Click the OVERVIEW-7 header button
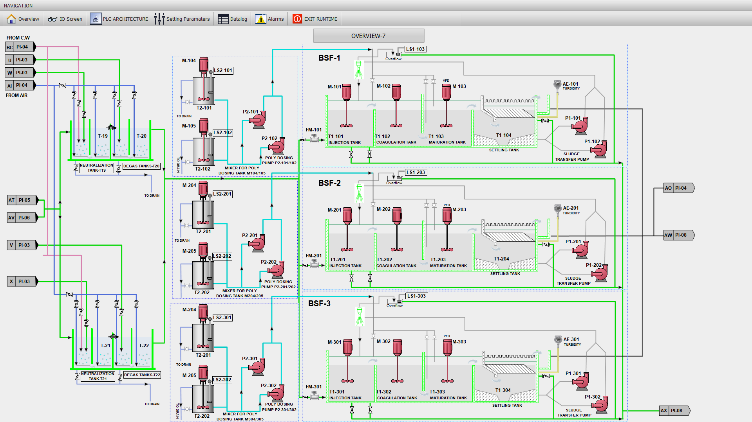The image size is (752, 422). click(368, 36)
